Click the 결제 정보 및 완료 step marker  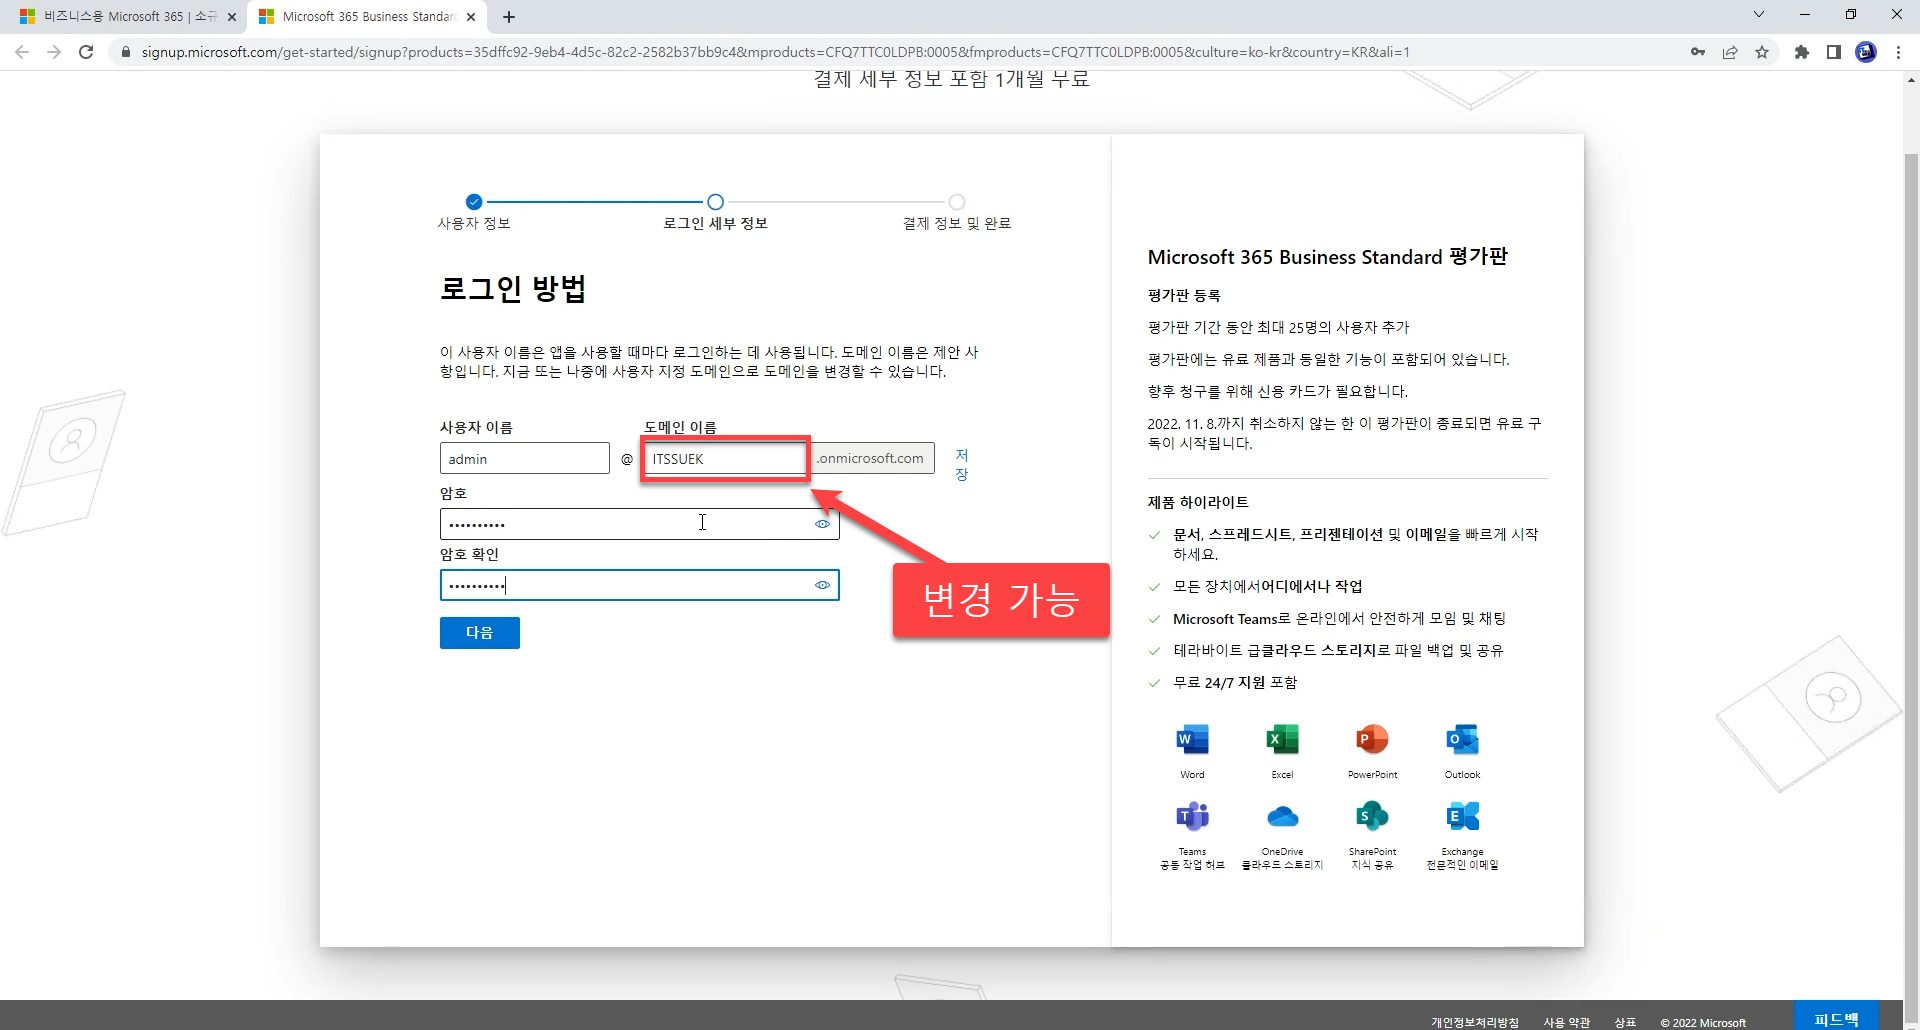[x=957, y=202]
